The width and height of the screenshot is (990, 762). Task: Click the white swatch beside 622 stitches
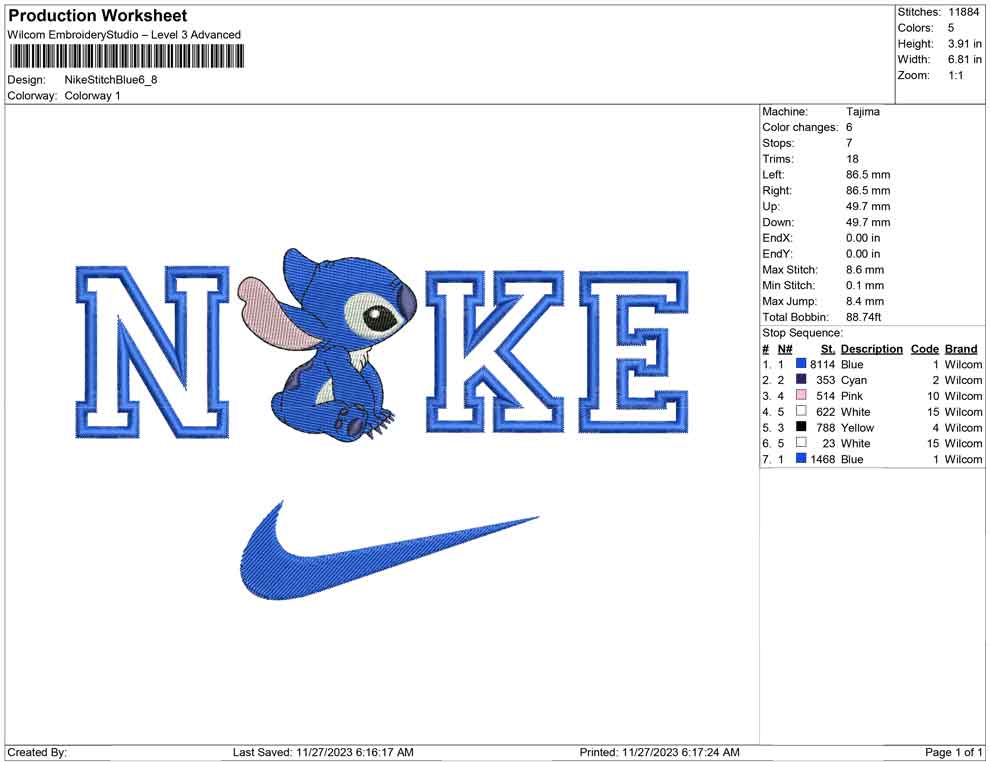click(x=801, y=411)
